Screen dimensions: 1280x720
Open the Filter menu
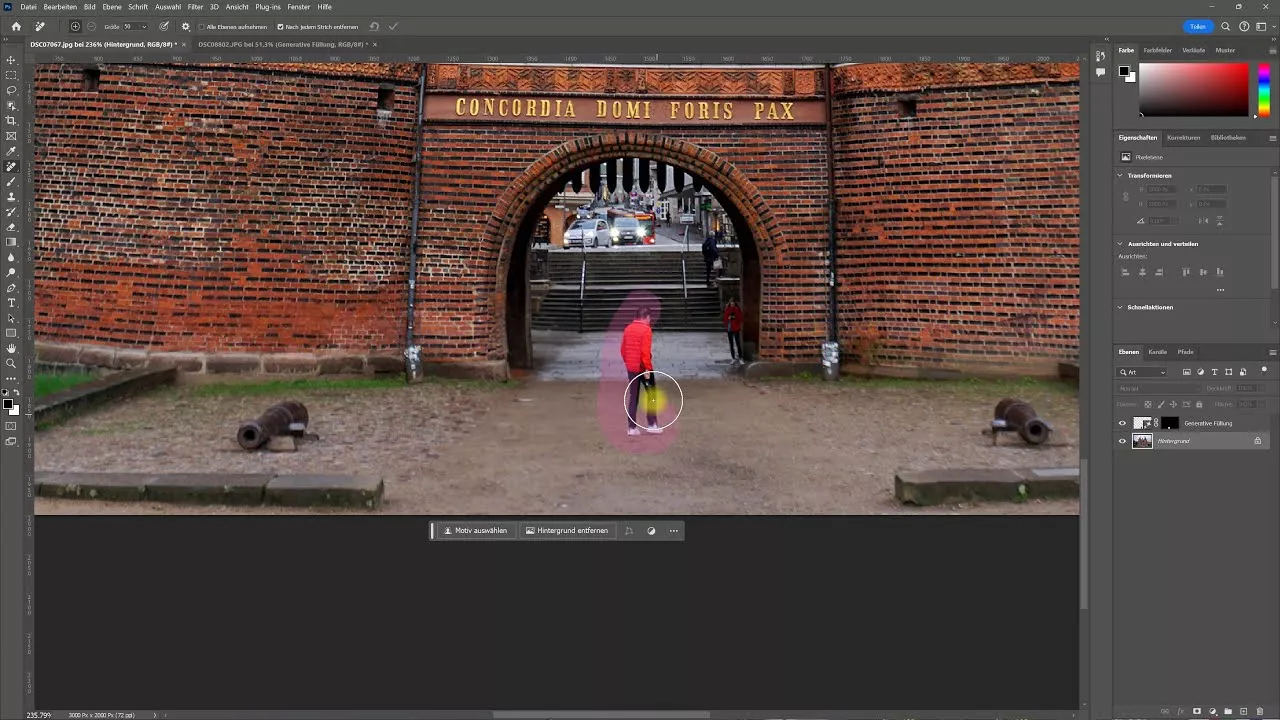tap(195, 7)
